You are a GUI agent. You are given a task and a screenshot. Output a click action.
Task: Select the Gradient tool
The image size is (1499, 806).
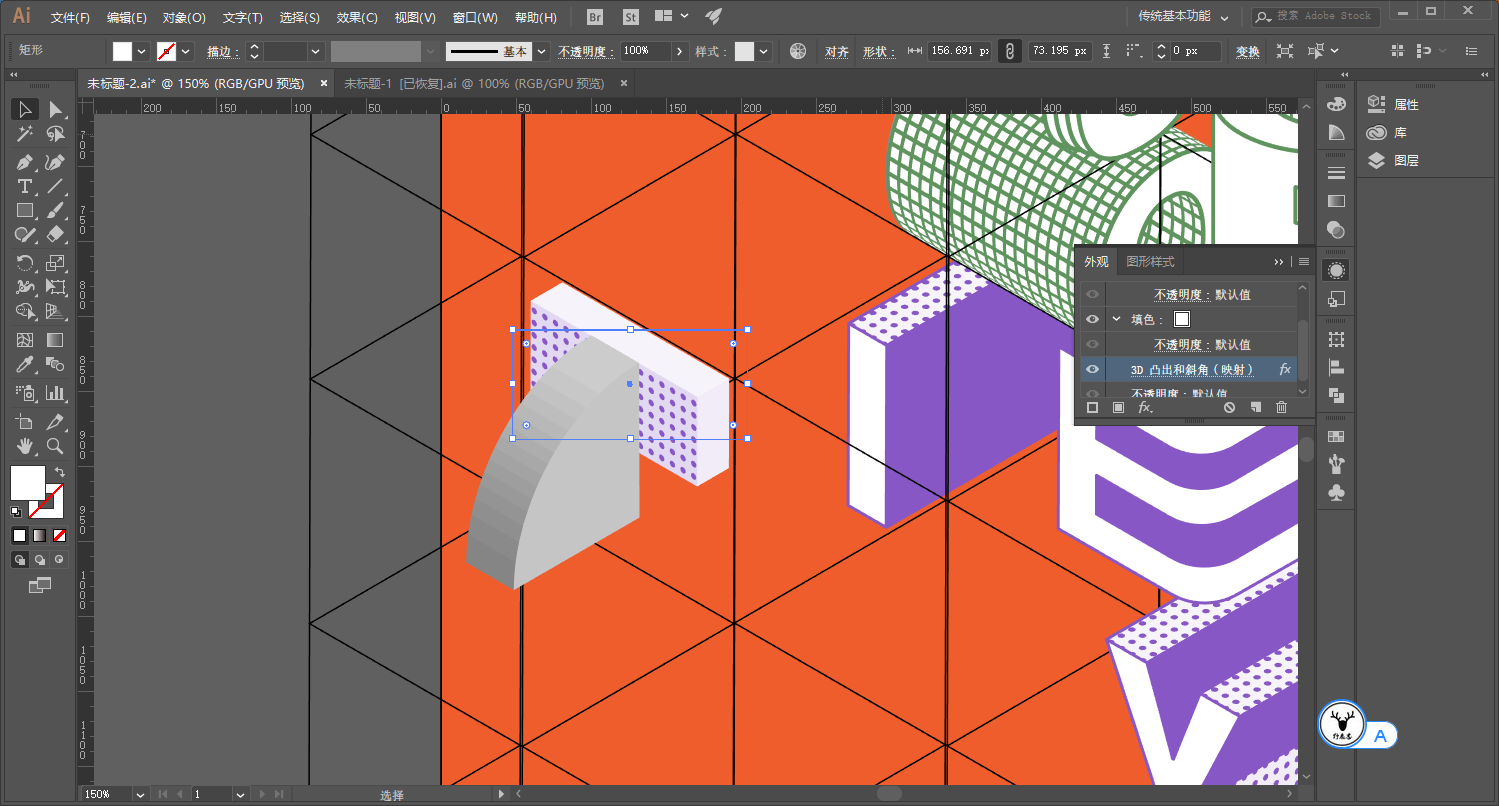click(x=55, y=341)
